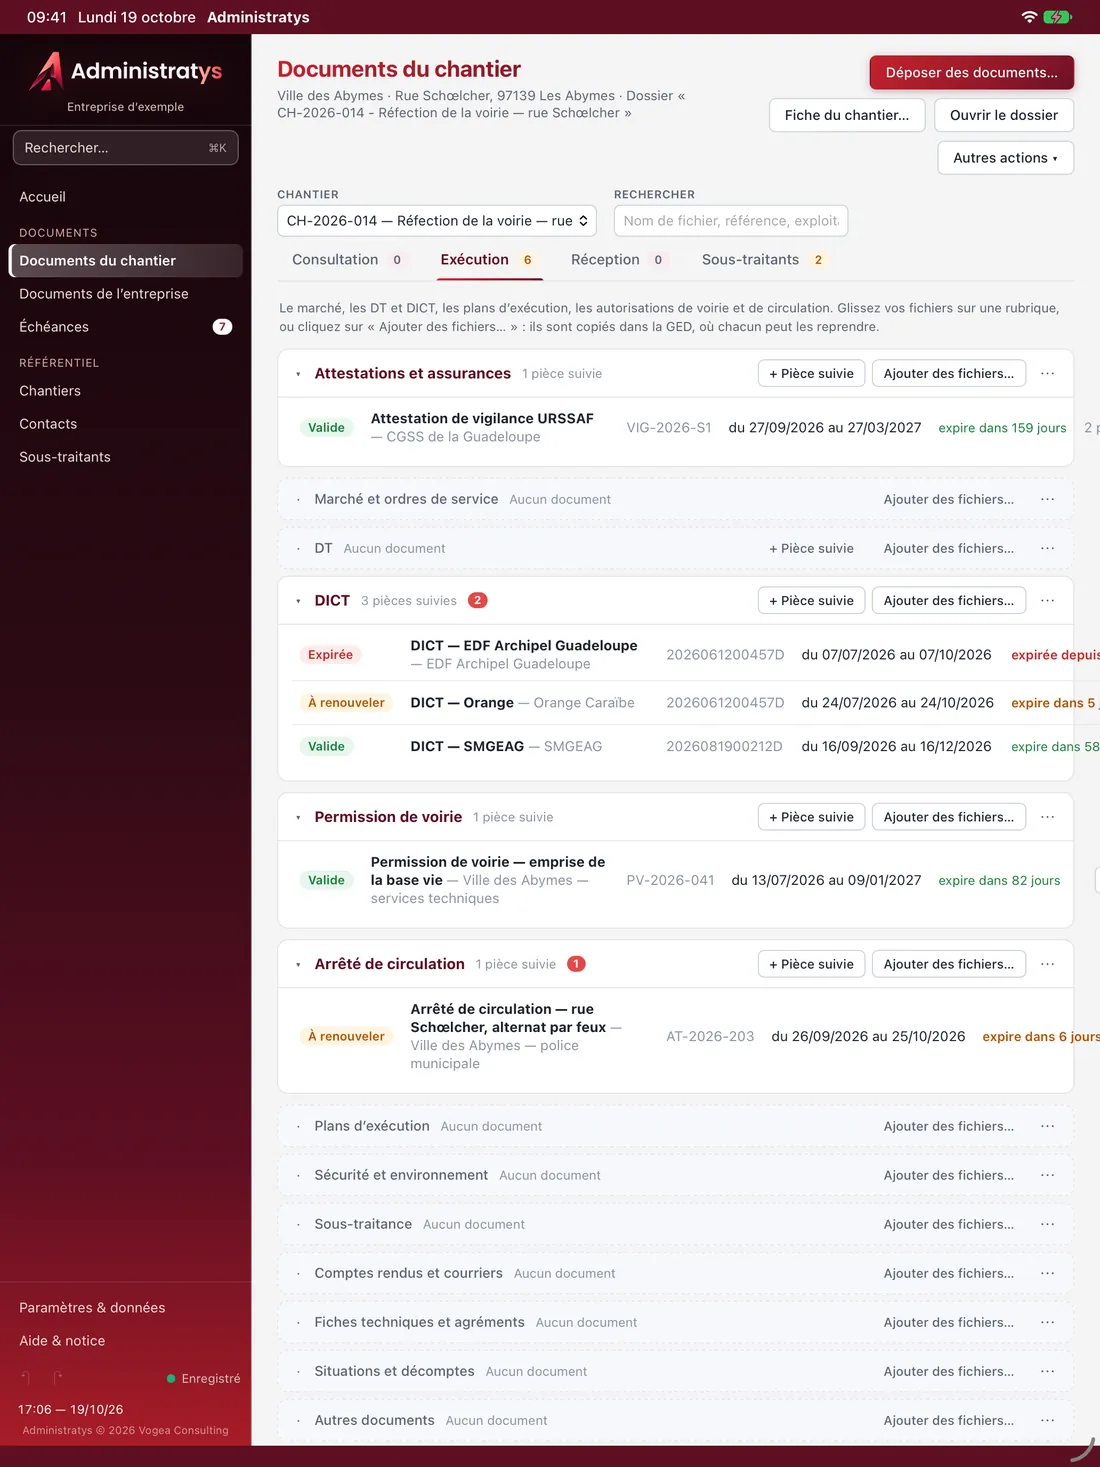Add Pièce suivie to Attestations et assurances

pyautogui.click(x=811, y=373)
